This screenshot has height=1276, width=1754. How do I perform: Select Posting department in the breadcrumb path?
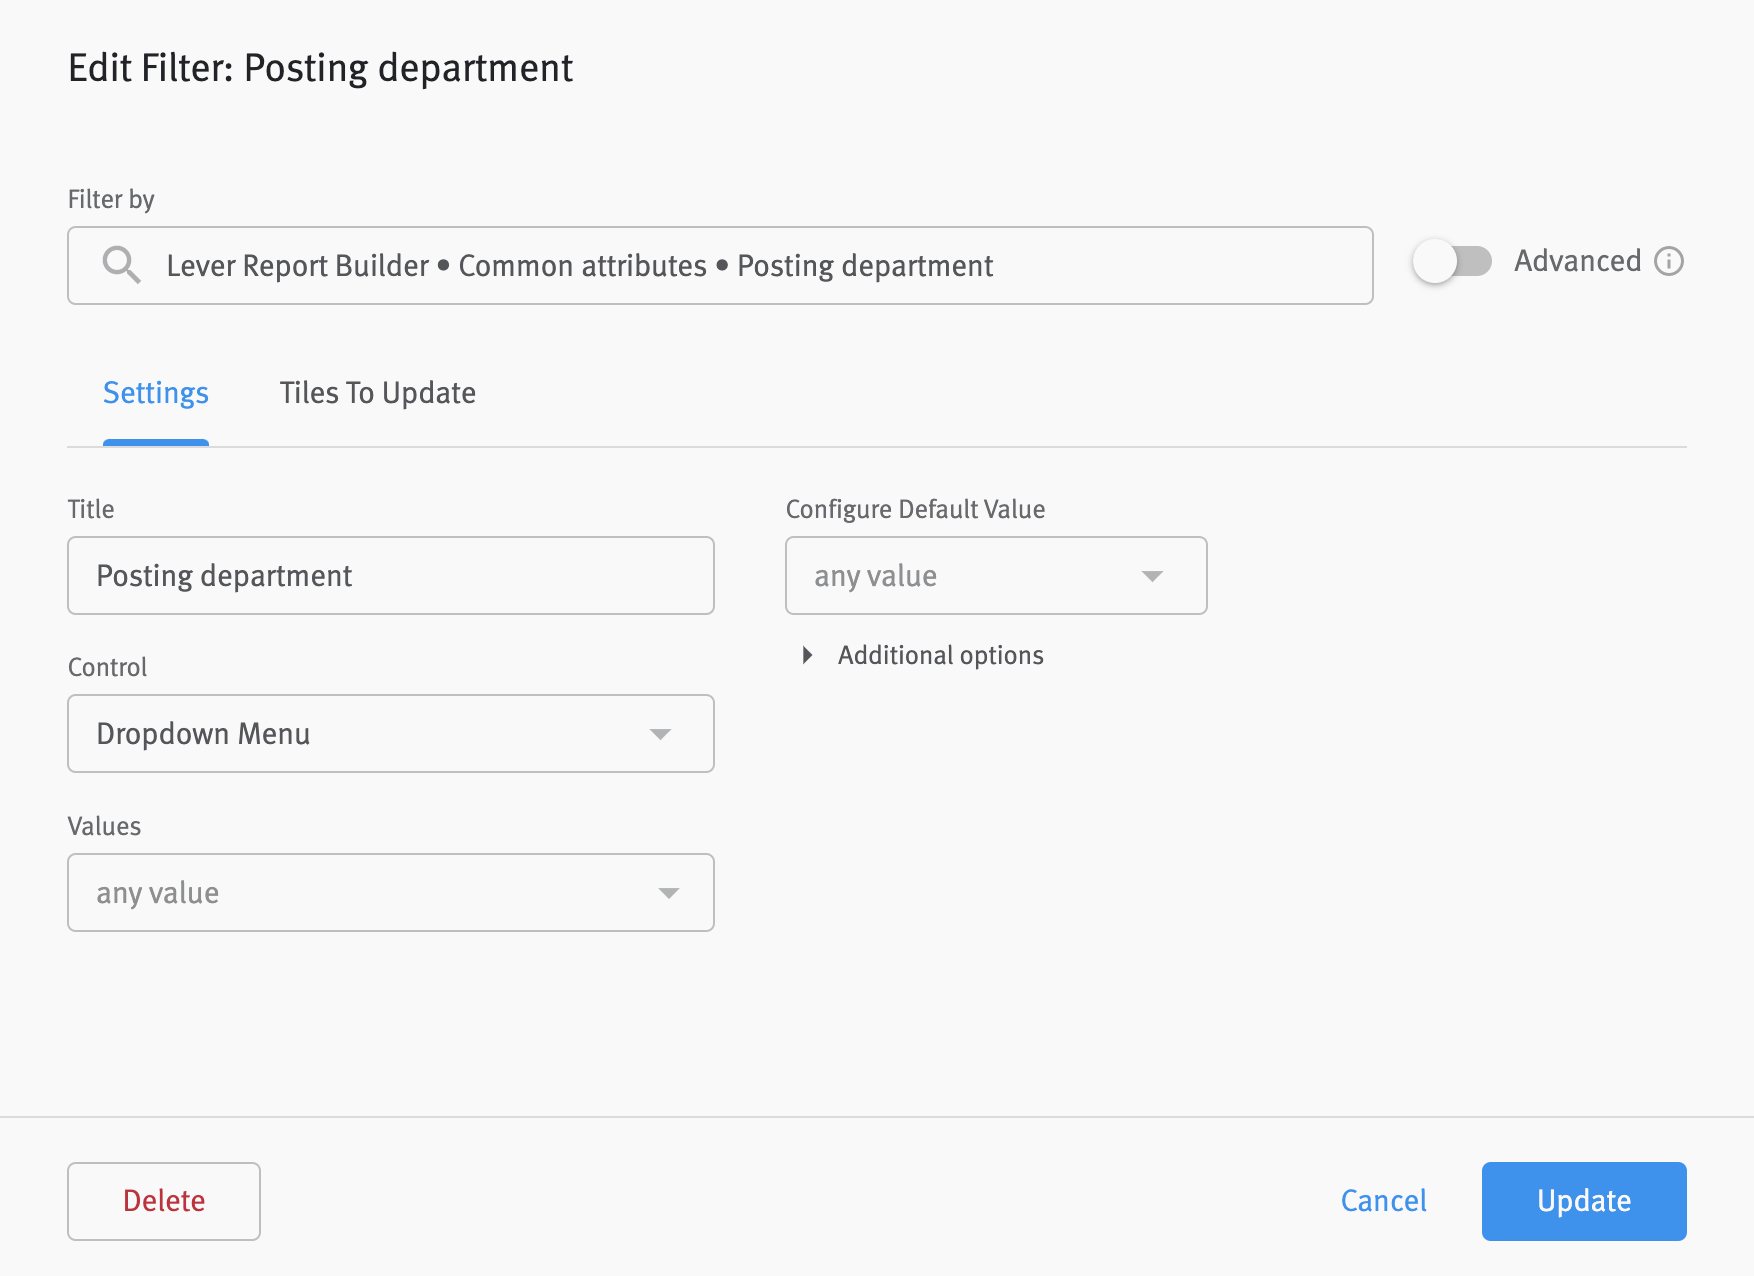[x=865, y=265]
